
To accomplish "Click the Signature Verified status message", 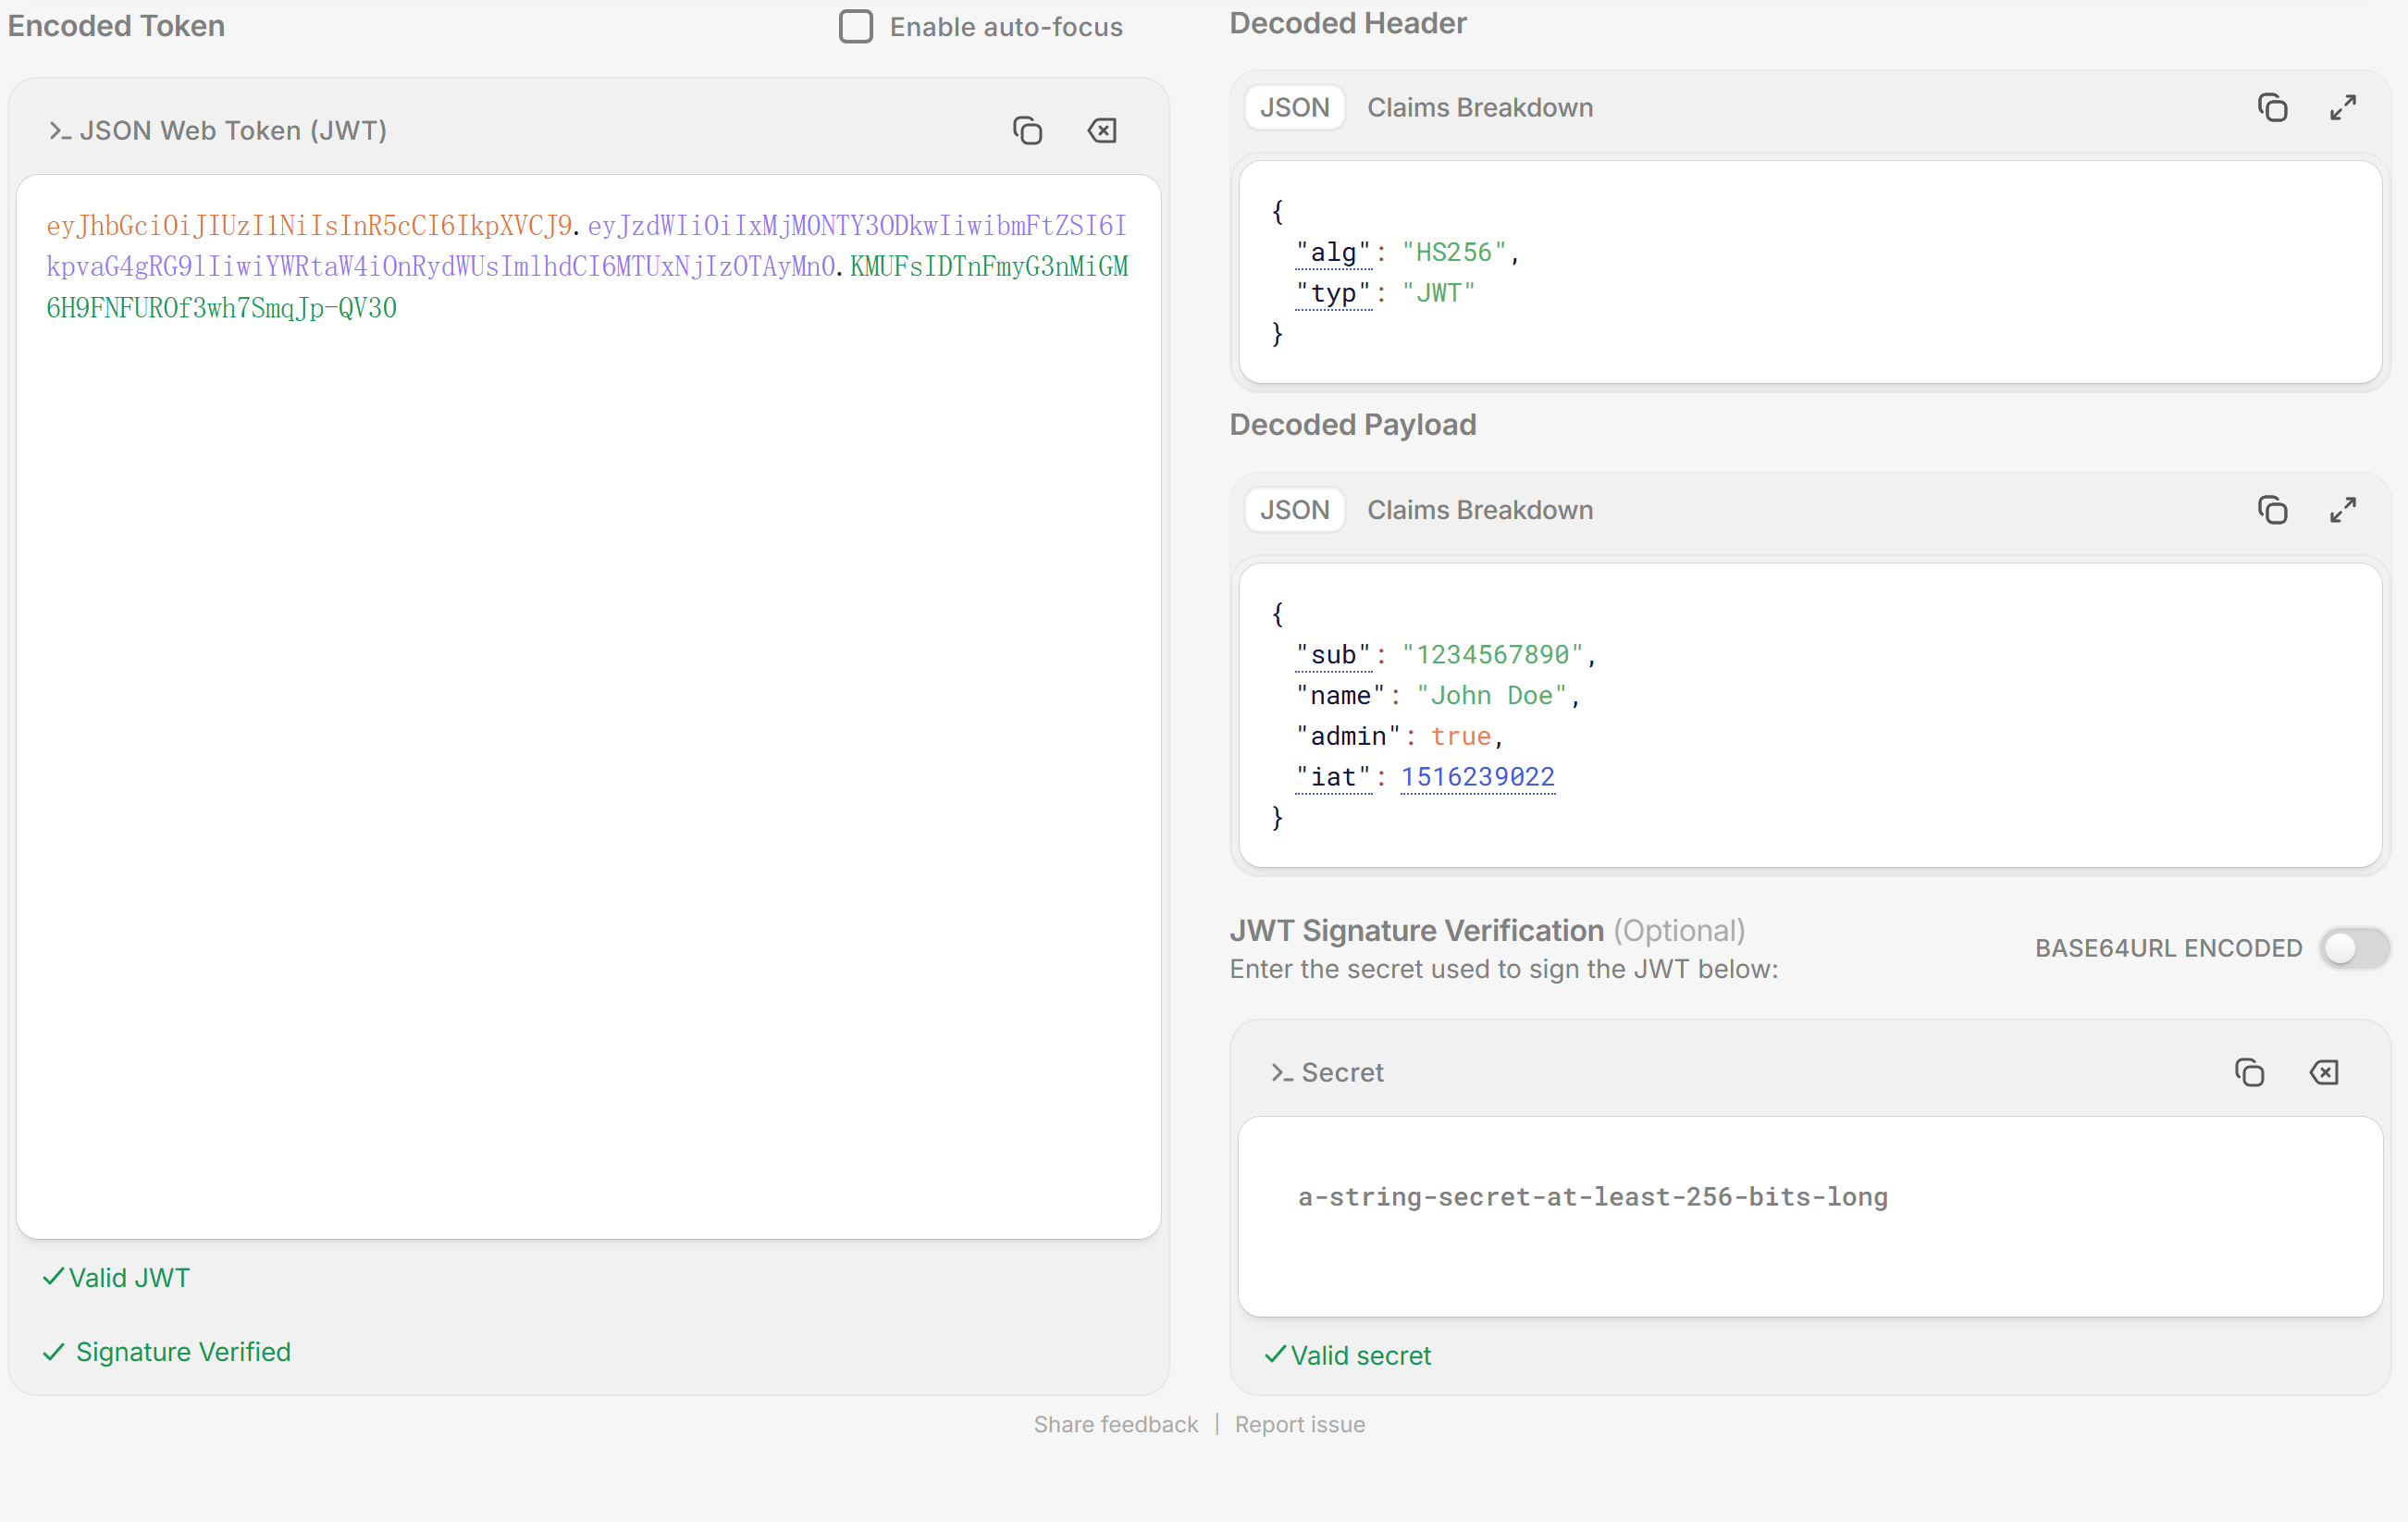I will (167, 1352).
